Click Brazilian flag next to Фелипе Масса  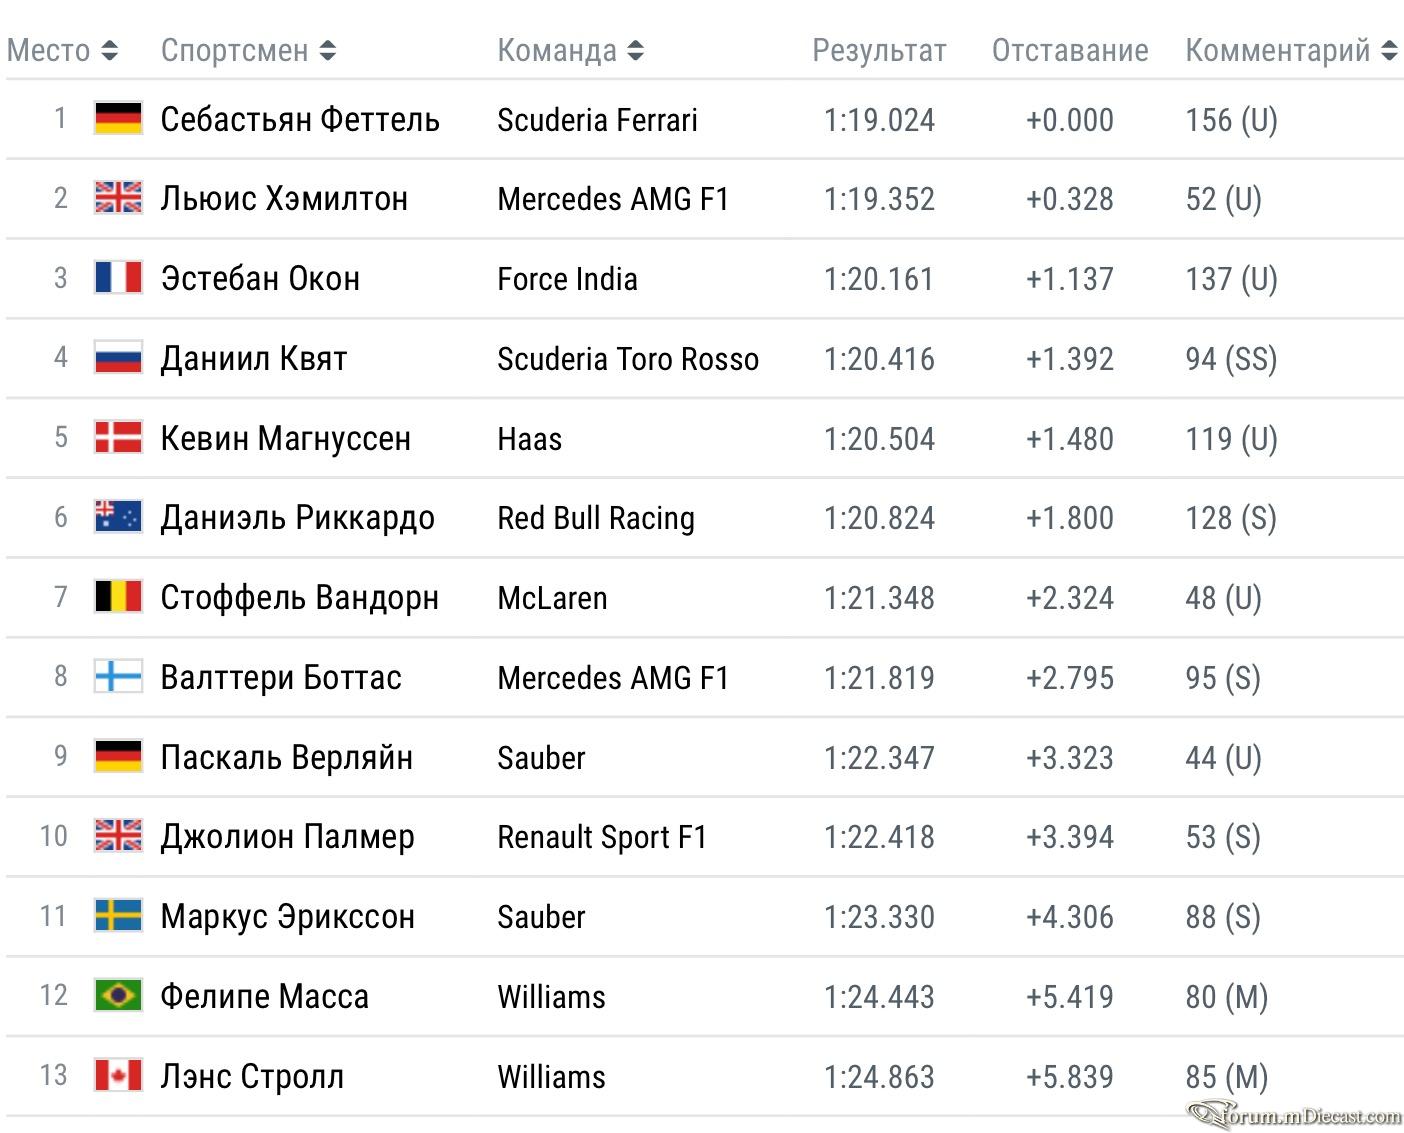(x=118, y=995)
